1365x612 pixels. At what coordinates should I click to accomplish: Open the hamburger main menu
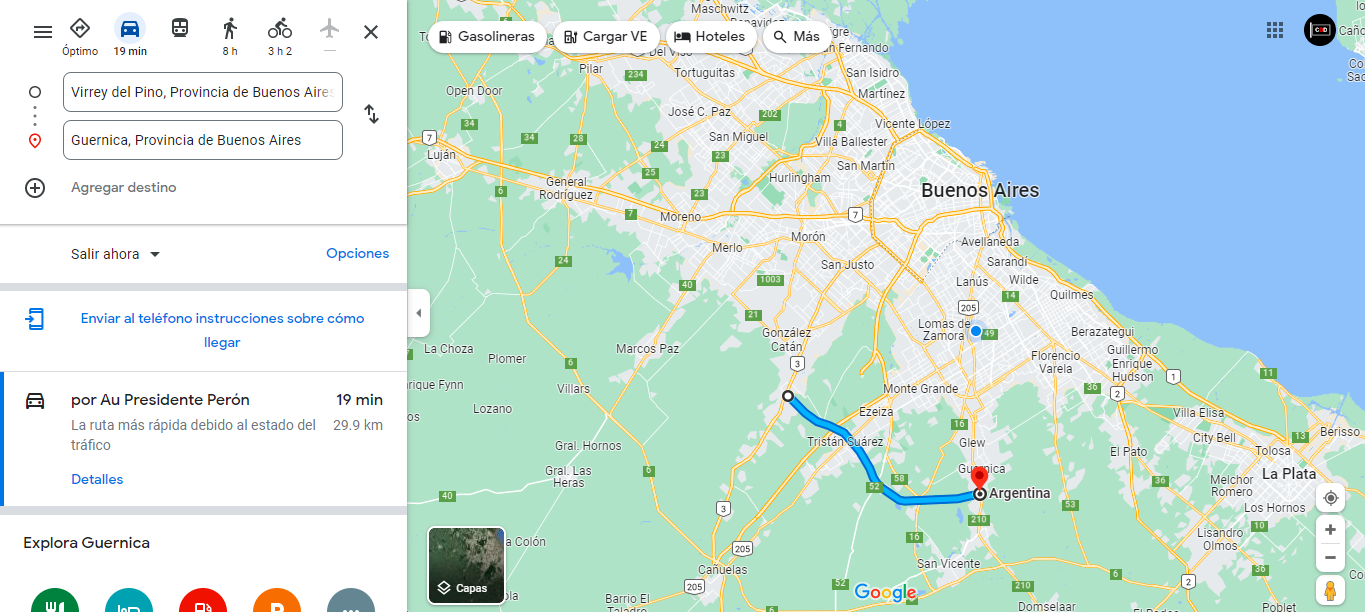(x=43, y=32)
